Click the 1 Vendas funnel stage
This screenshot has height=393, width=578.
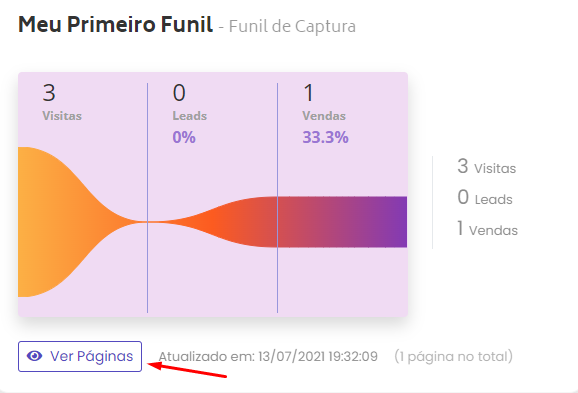point(324,102)
